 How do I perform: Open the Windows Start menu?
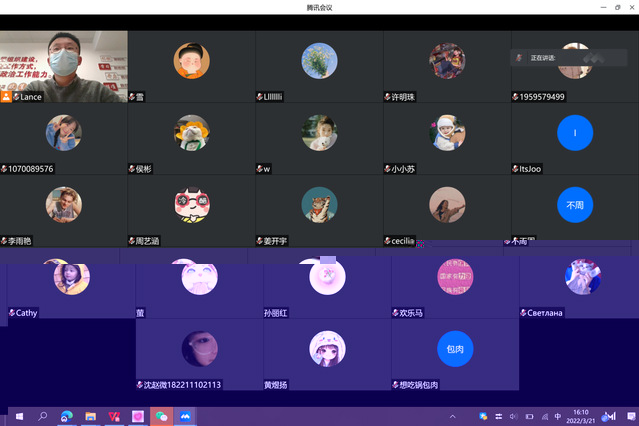[19, 416]
